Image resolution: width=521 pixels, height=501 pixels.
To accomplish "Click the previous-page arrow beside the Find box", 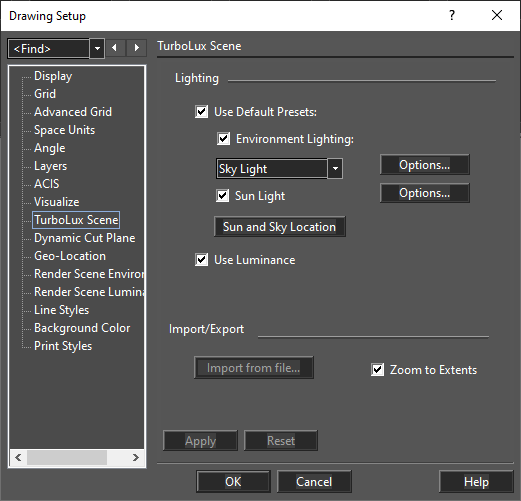I will pyautogui.click(x=115, y=48).
